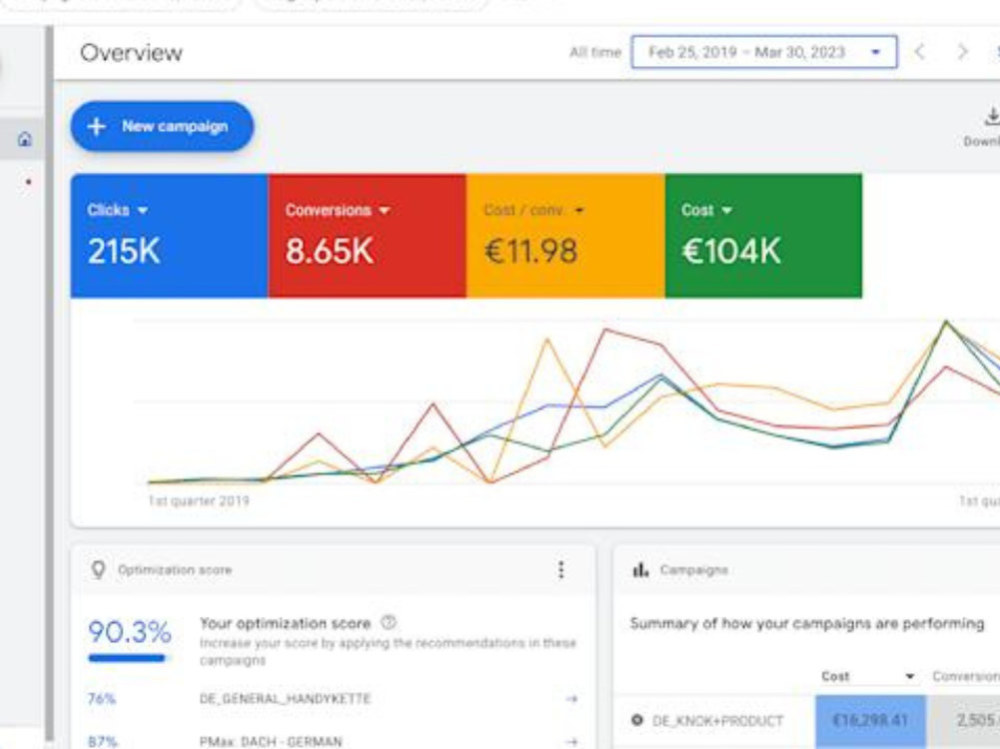Open the Cost / conv. metric dropdown
This screenshot has height=749, width=1000.
click(533, 211)
